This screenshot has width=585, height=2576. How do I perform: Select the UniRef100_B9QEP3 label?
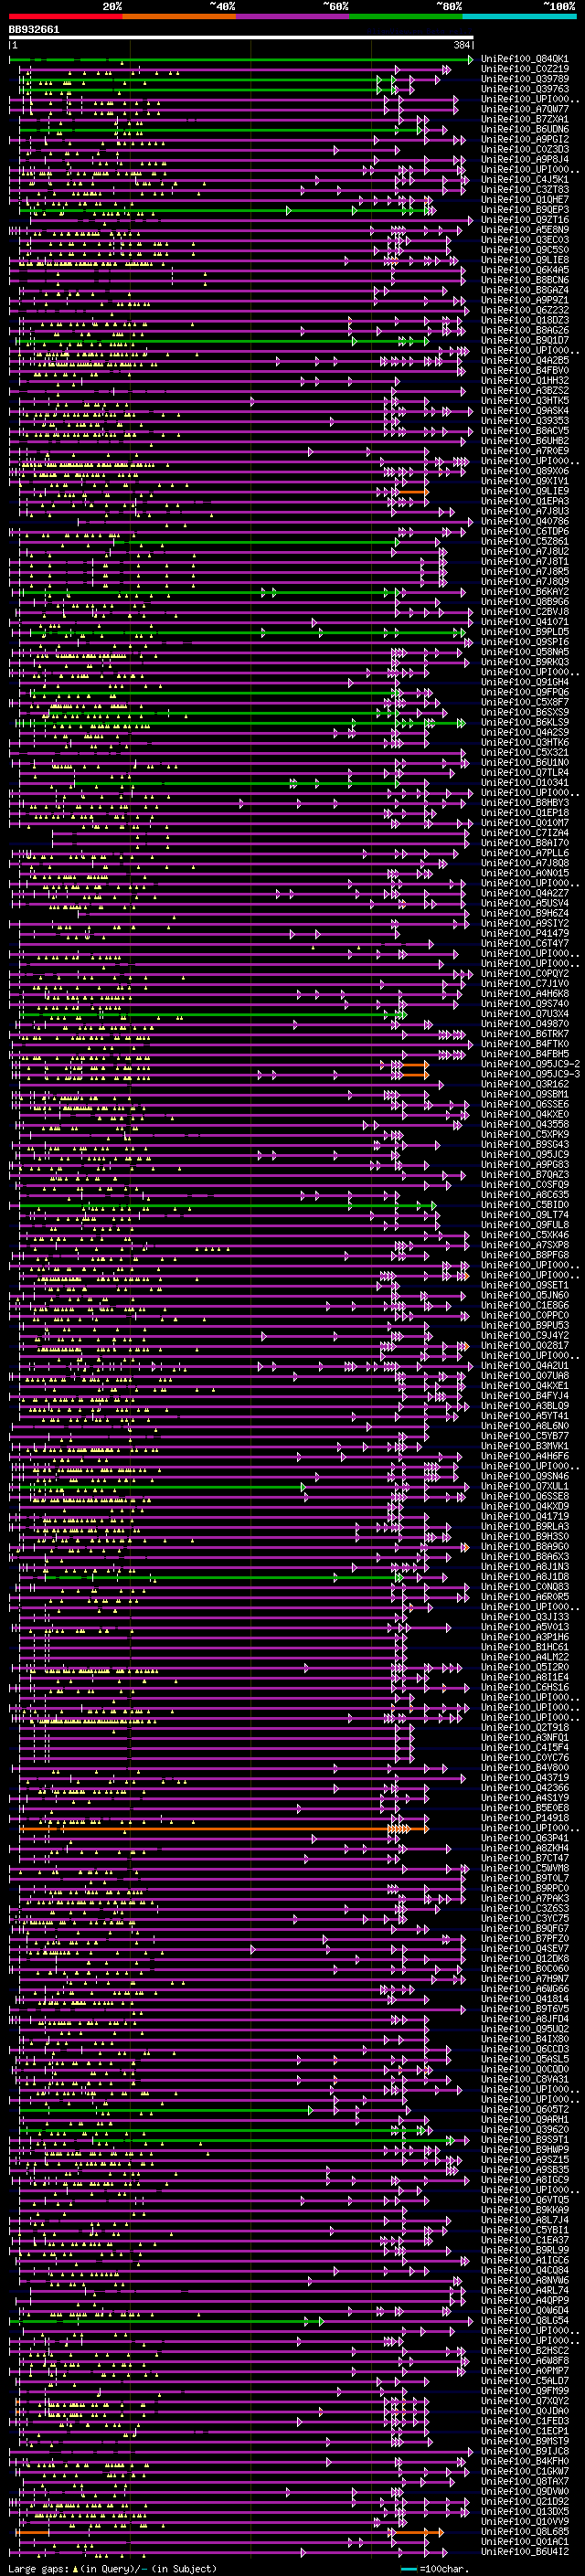pyautogui.click(x=525, y=210)
